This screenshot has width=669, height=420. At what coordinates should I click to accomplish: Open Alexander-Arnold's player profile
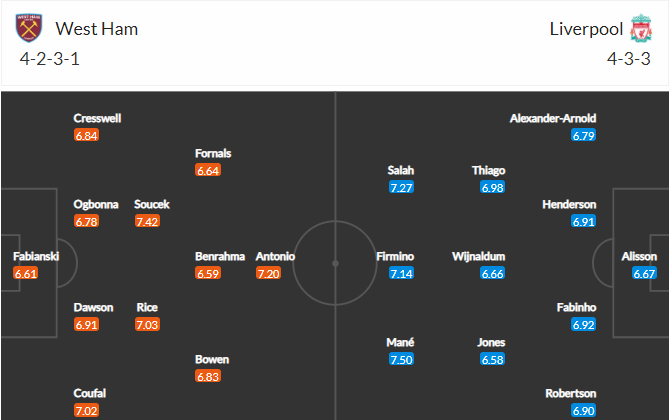point(553,118)
